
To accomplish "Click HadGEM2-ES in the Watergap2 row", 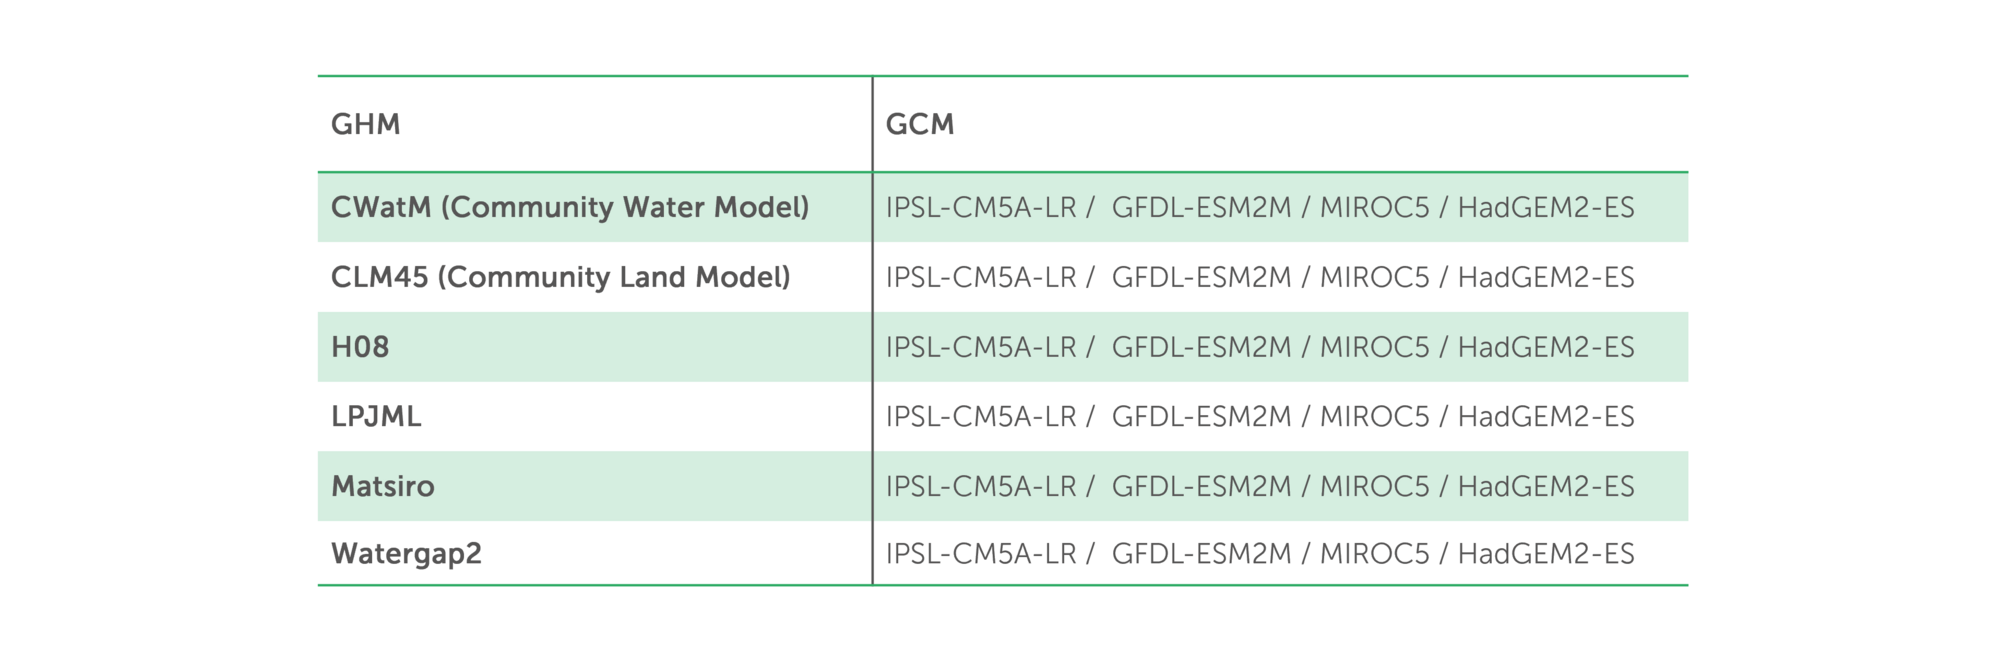I will [x=1546, y=553].
